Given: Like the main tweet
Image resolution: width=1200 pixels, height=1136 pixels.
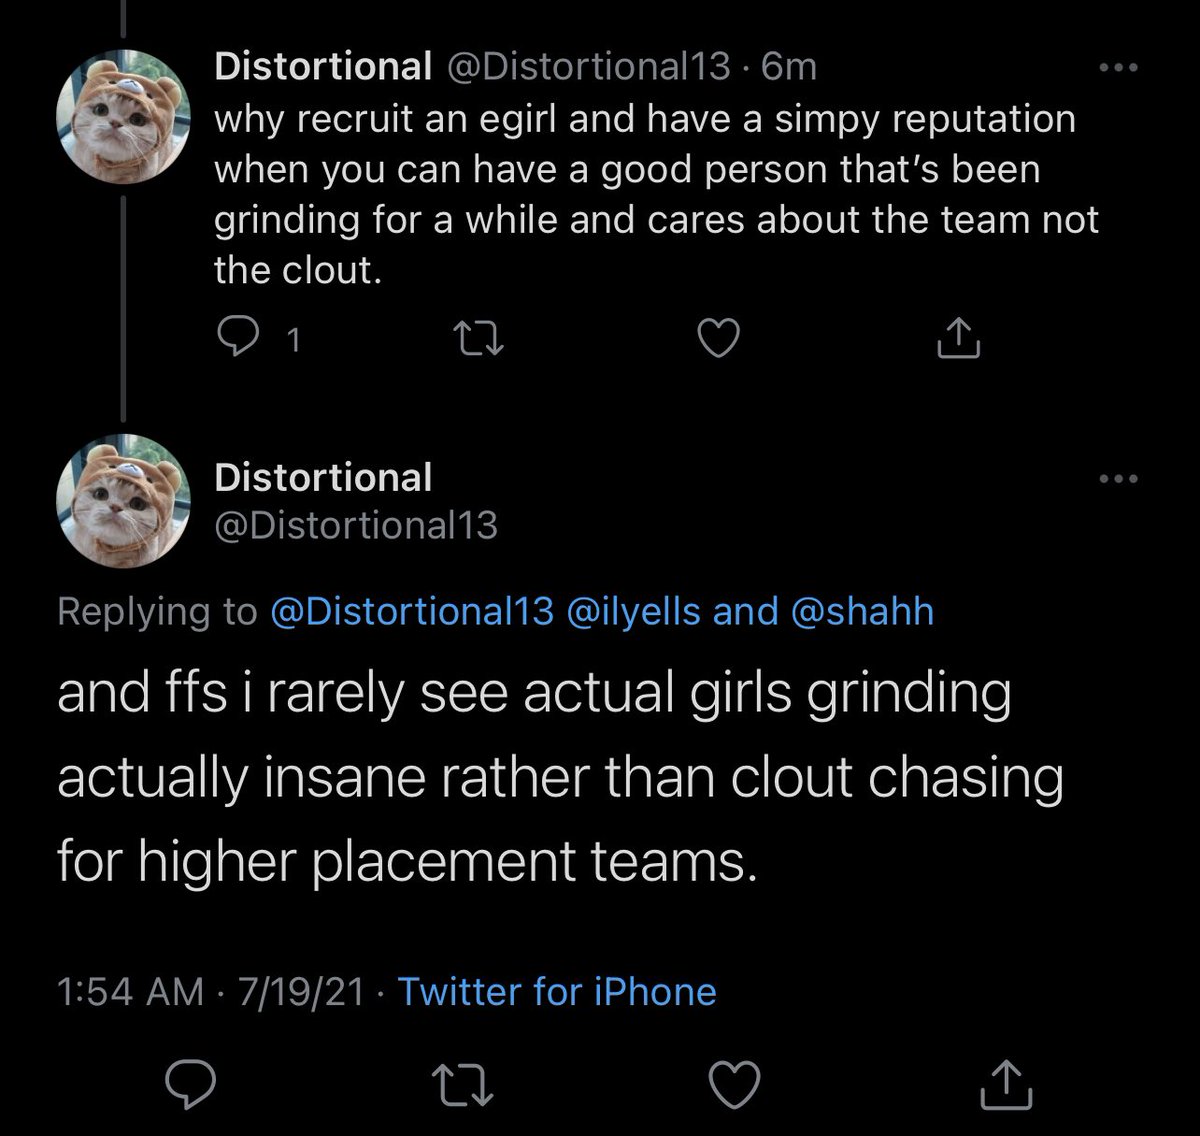Looking at the screenshot, I should (734, 1084).
